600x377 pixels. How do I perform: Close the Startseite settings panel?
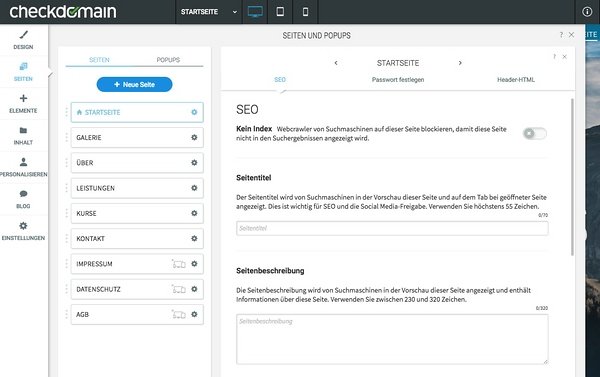pyautogui.click(x=564, y=57)
